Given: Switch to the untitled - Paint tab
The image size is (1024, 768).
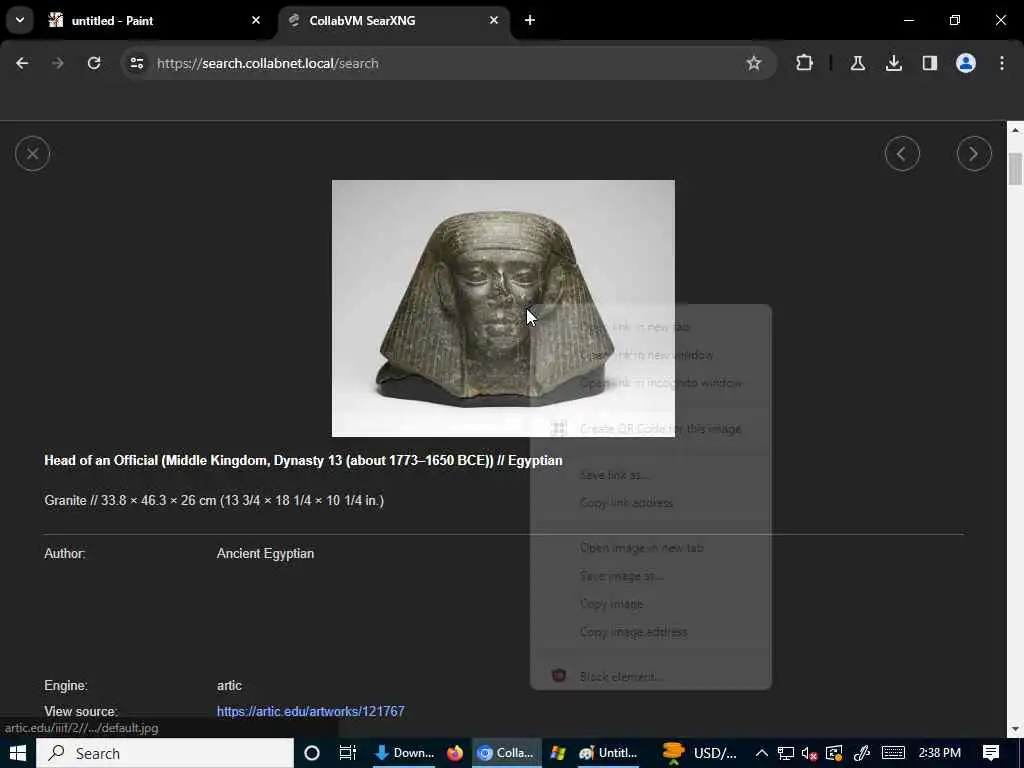Looking at the screenshot, I should coord(153,21).
